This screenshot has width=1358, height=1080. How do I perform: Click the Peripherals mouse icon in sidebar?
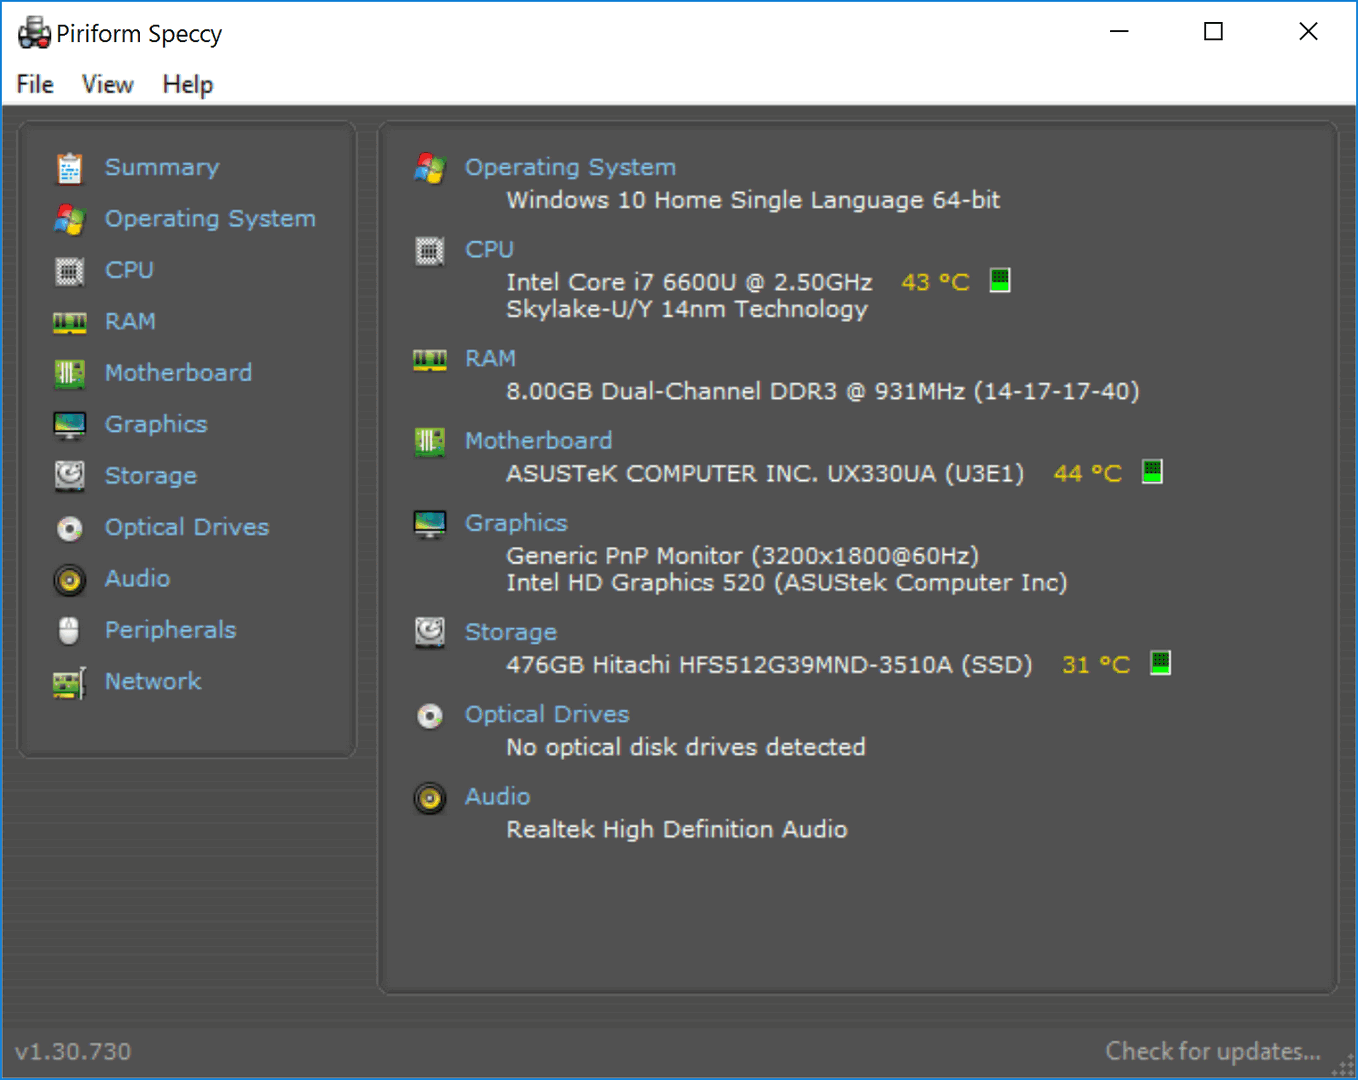tap(69, 630)
